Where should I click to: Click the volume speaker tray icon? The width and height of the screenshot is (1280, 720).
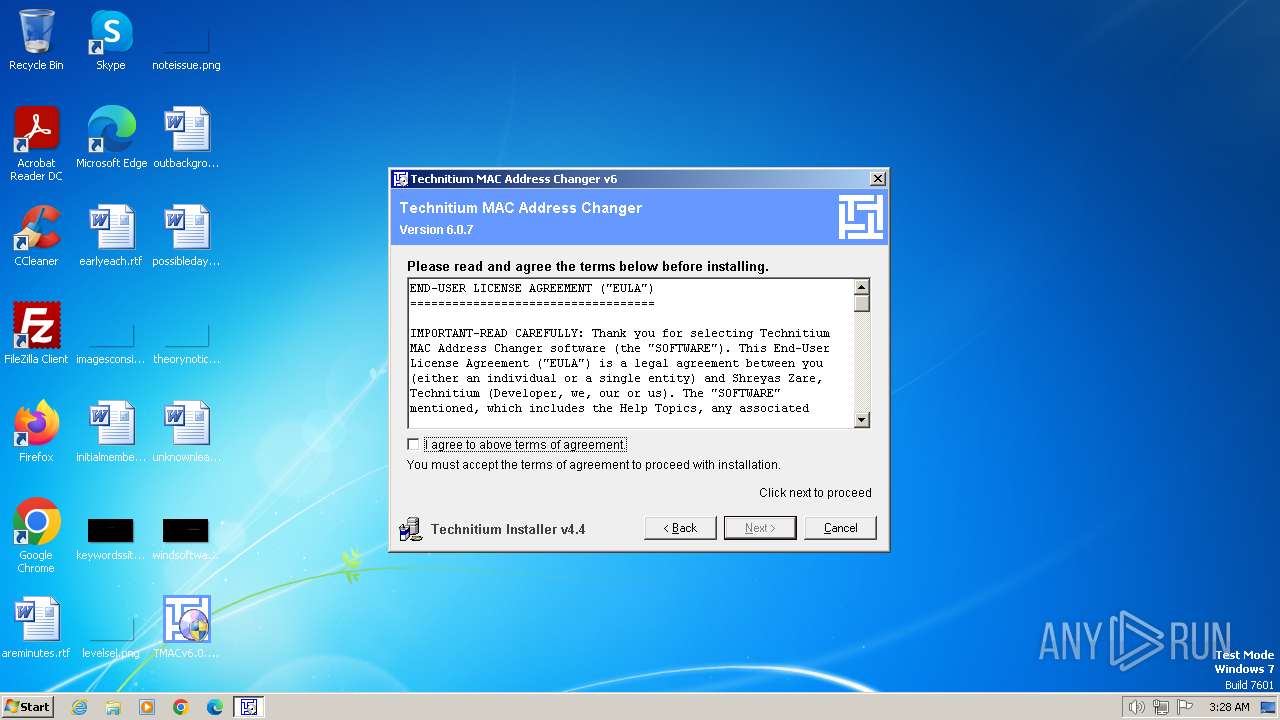1136,707
